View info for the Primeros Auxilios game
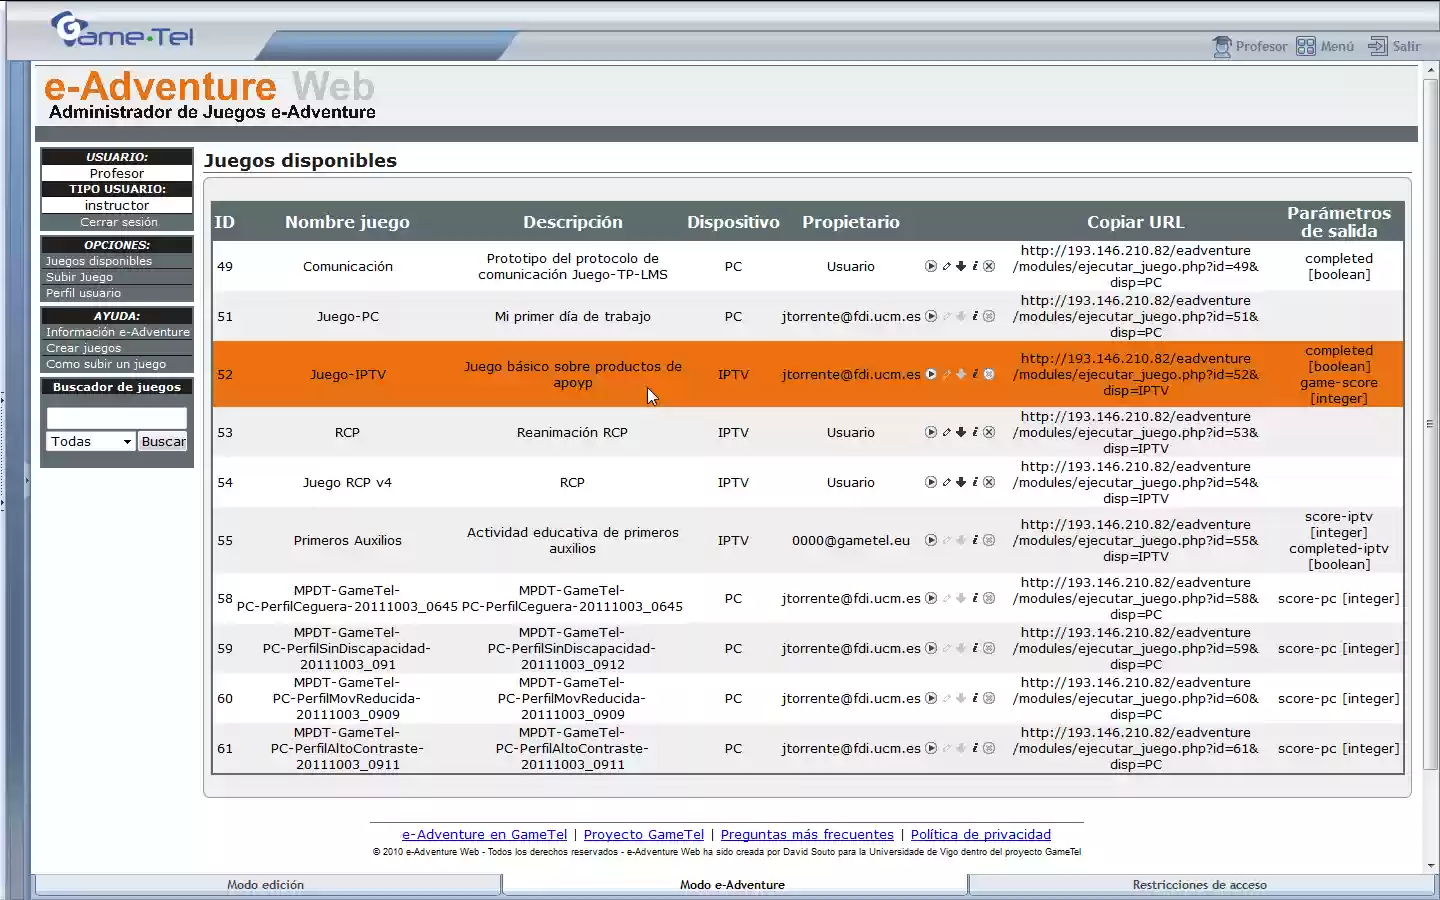1440x900 pixels. click(975, 540)
